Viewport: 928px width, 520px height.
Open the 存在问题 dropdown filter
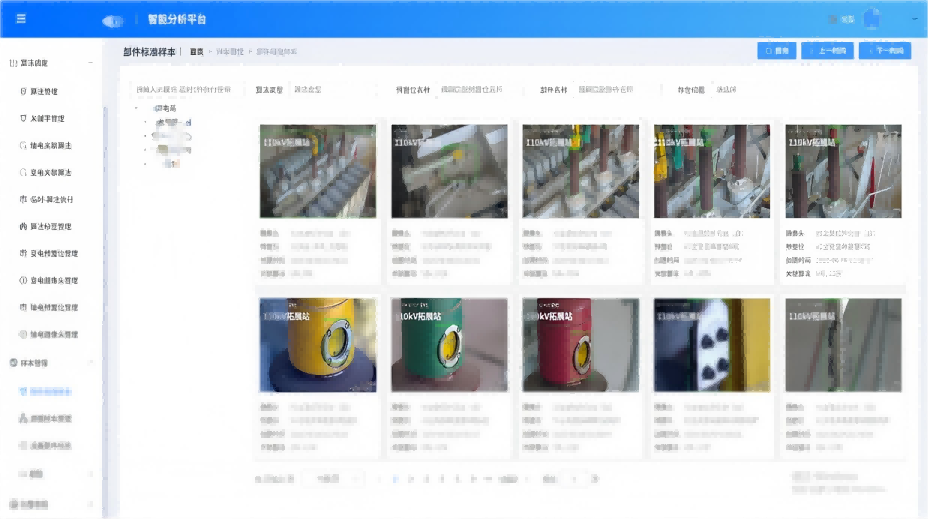[x=750, y=90]
